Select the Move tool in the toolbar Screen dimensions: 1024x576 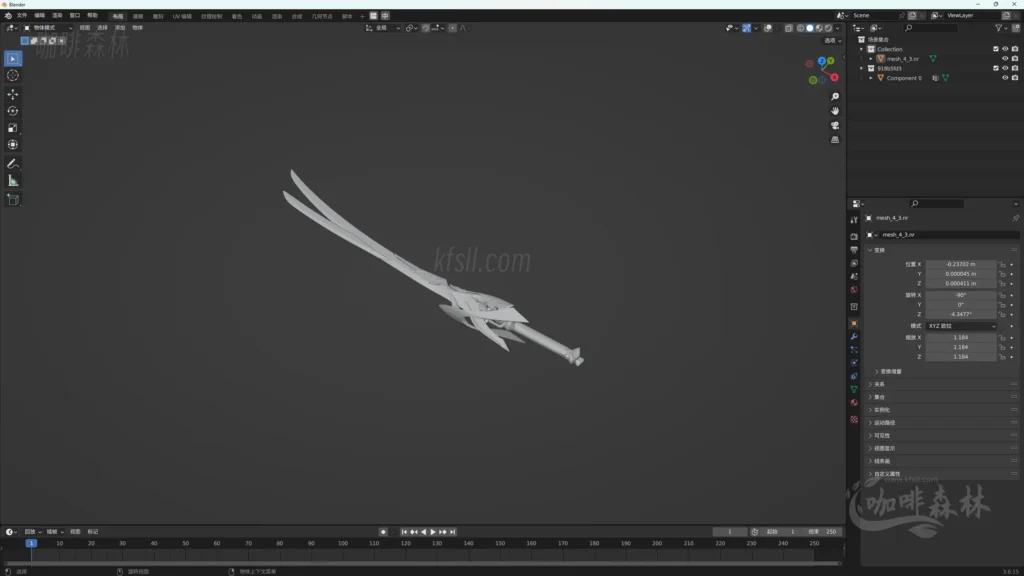[x=13, y=93]
